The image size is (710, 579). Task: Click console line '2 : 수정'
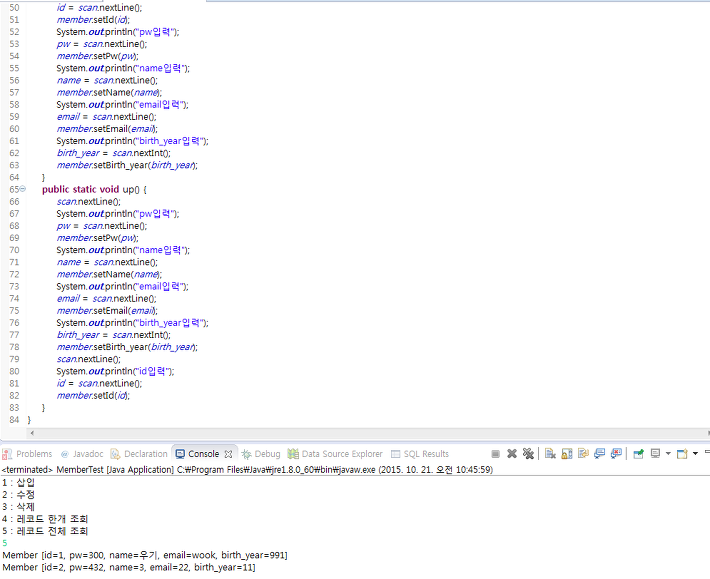pyautogui.click(x=19, y=494)
